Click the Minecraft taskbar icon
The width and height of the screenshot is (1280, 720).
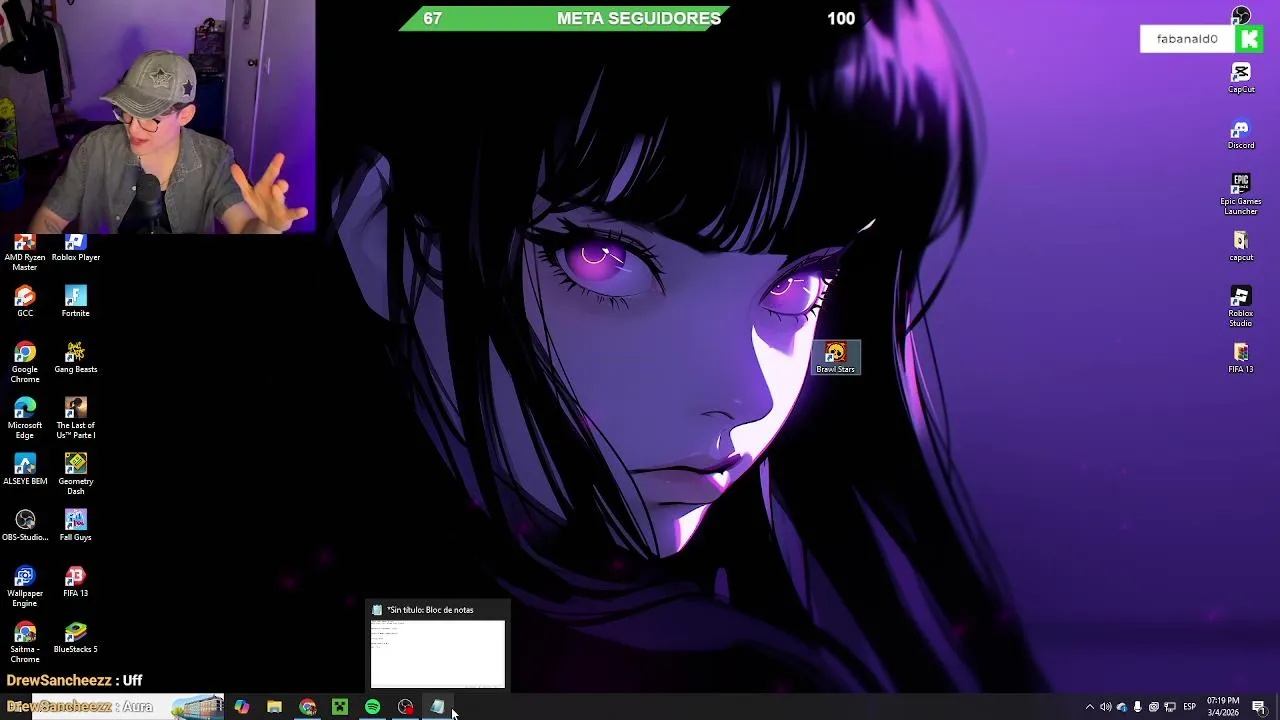(x=340, y=707)
